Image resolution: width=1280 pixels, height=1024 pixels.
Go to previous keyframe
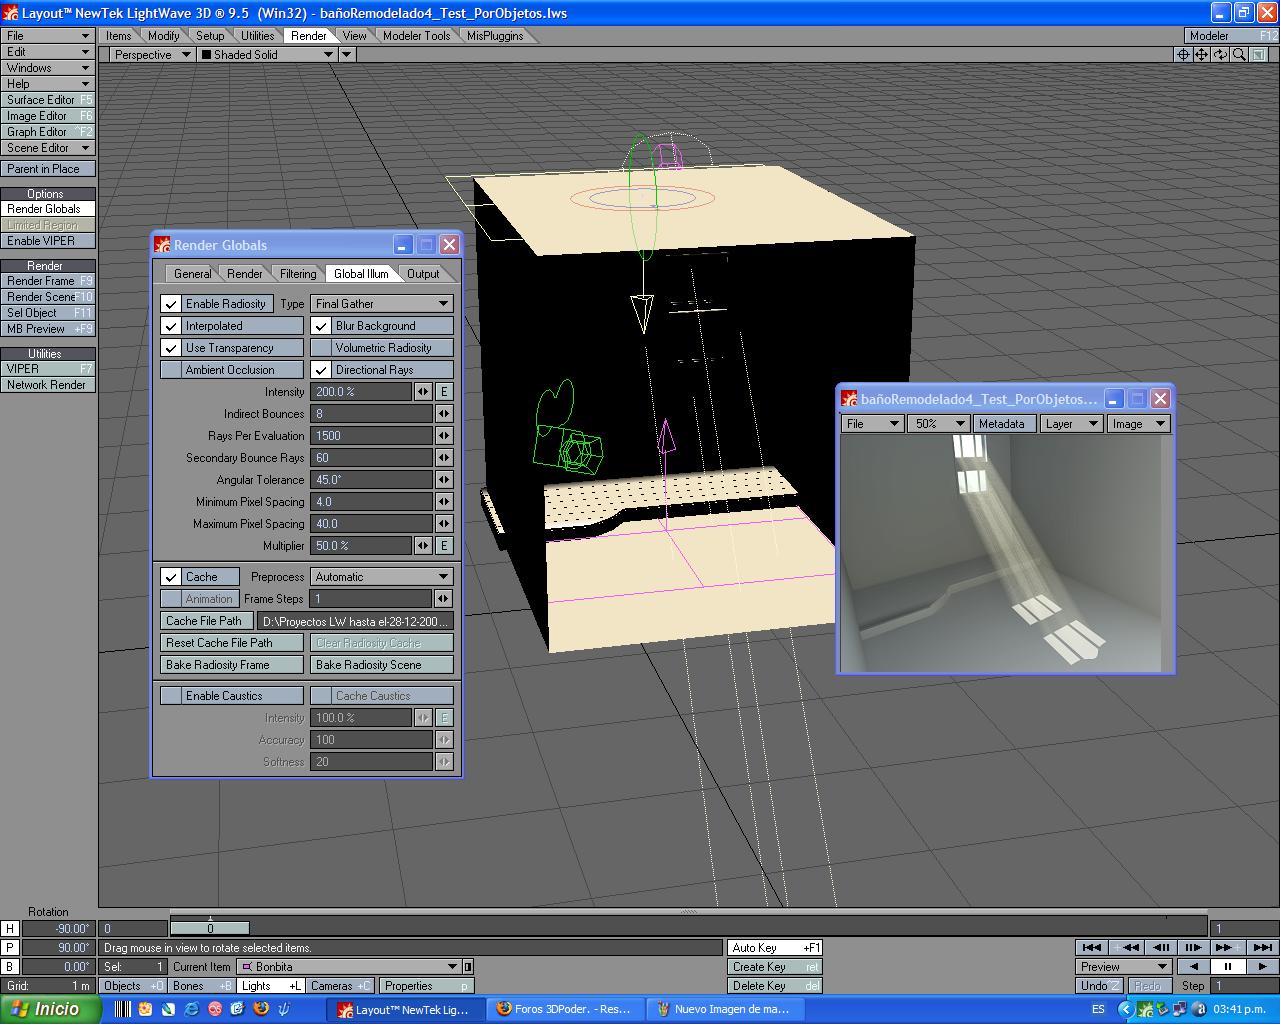click(1127, 947)
